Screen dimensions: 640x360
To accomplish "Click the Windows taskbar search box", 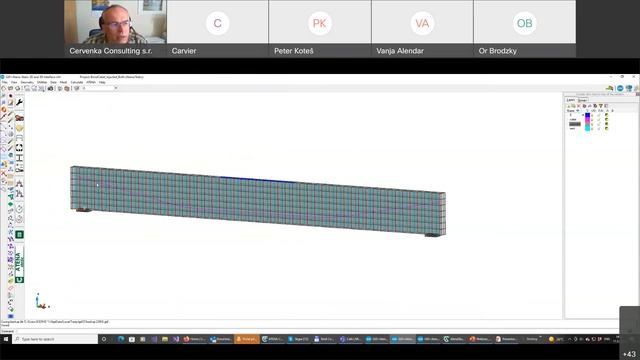I will 55,339.
